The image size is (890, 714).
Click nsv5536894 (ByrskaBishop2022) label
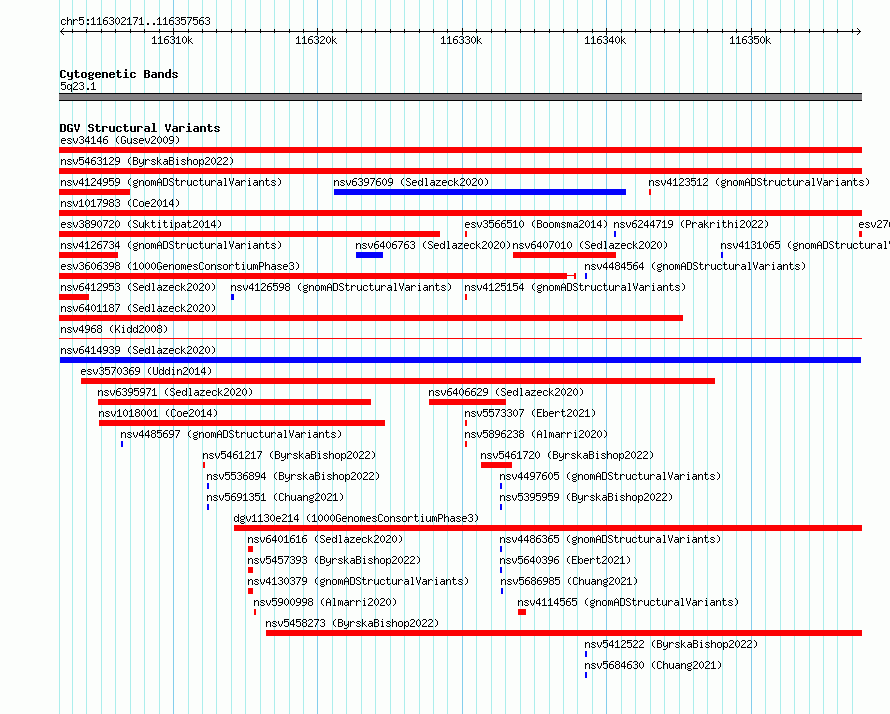[293, 476]
